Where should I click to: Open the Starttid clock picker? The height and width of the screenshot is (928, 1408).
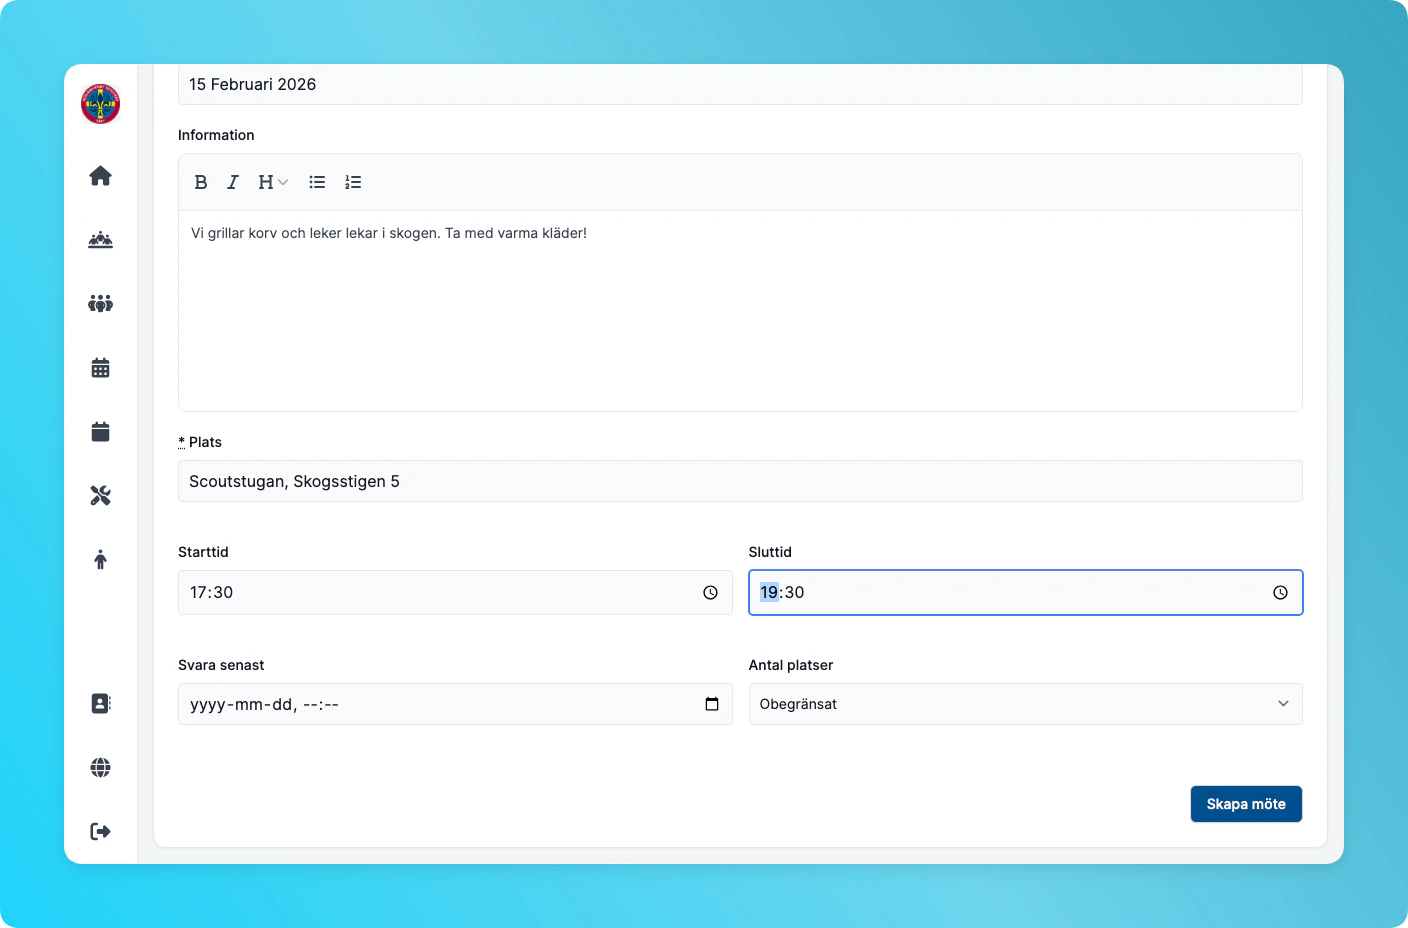point(711,593)
